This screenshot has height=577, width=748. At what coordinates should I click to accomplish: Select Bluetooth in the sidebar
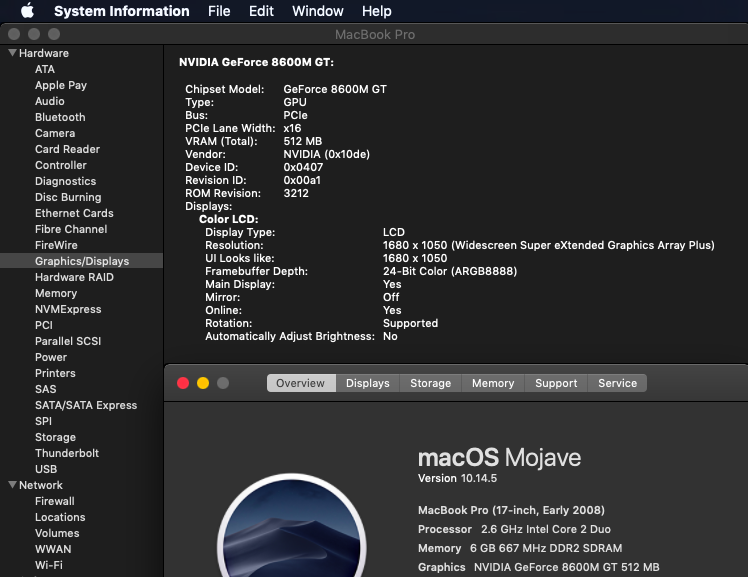[x=60, y=117]
